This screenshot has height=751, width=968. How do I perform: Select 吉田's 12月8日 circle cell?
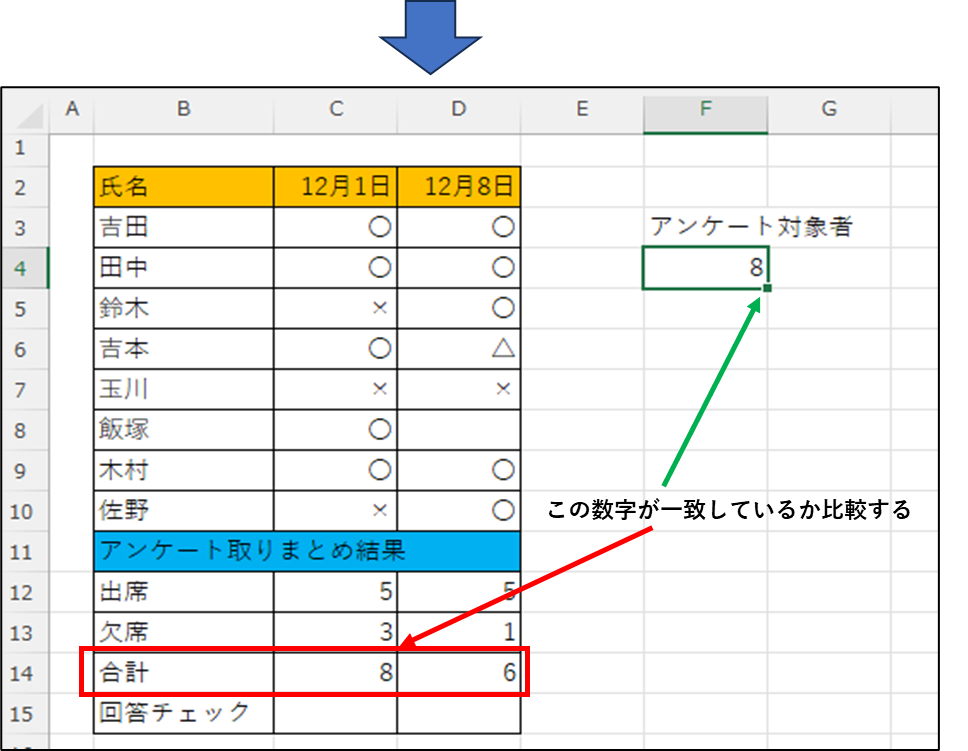point(459,227)
